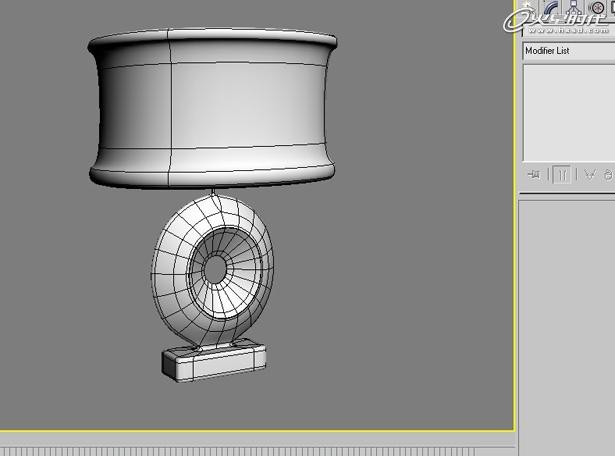Image resolution: width=615 pixels, height=456 pixels.
Task: Select the rectangular lamp base
Action: point(214,362)
